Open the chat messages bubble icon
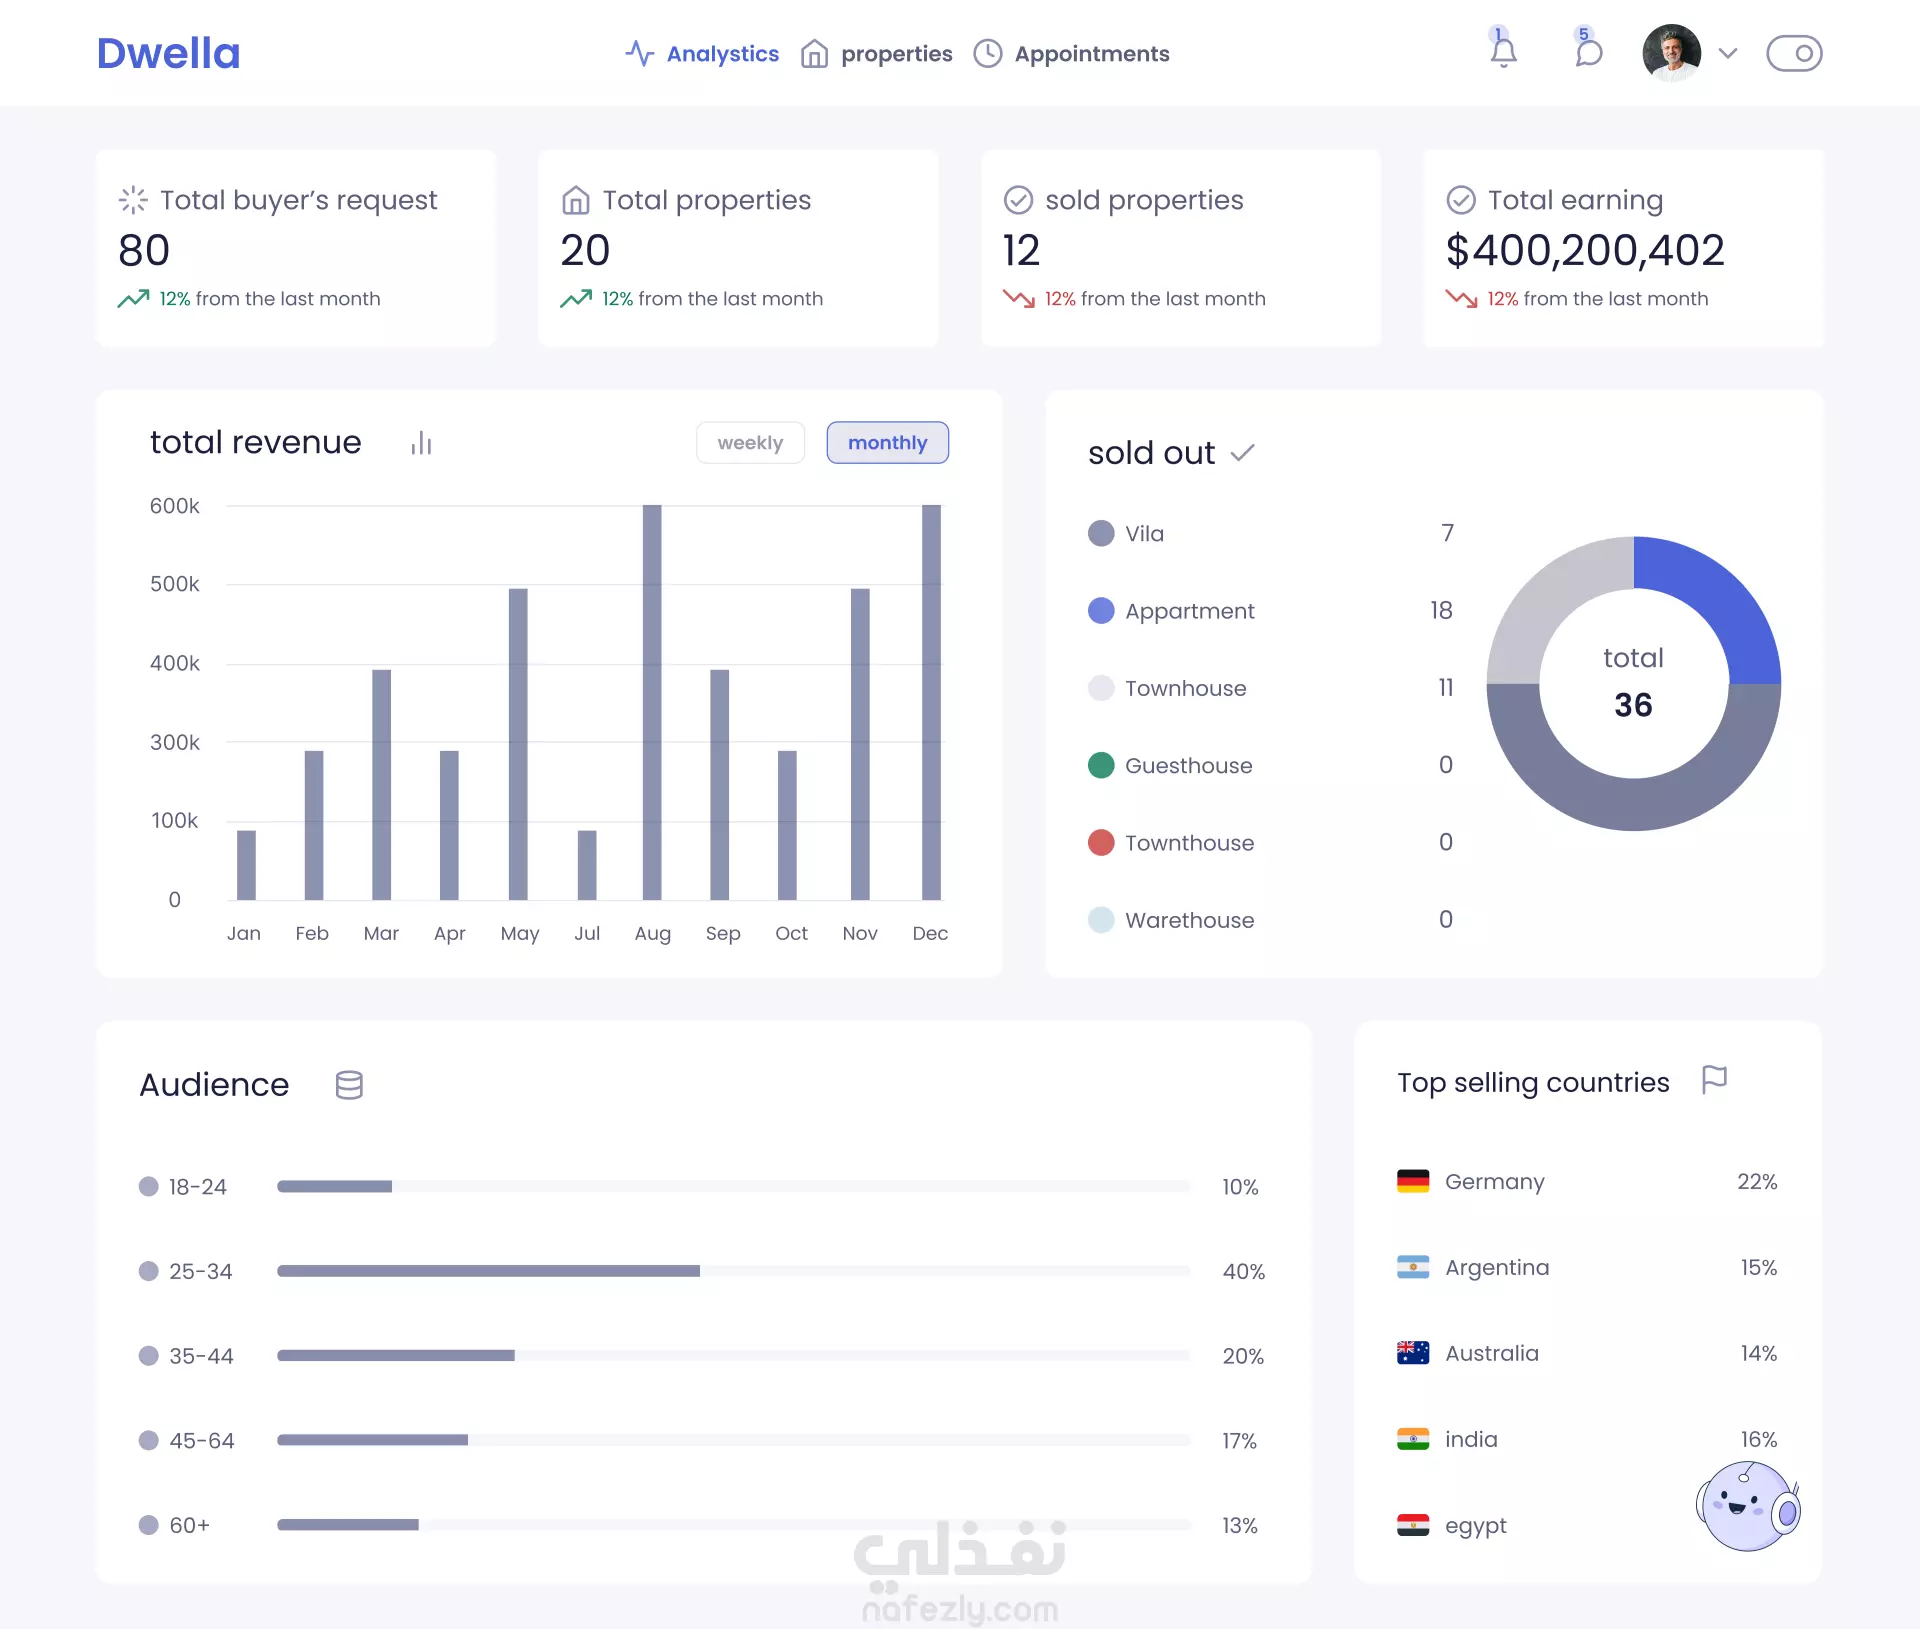 (1588, 51)
